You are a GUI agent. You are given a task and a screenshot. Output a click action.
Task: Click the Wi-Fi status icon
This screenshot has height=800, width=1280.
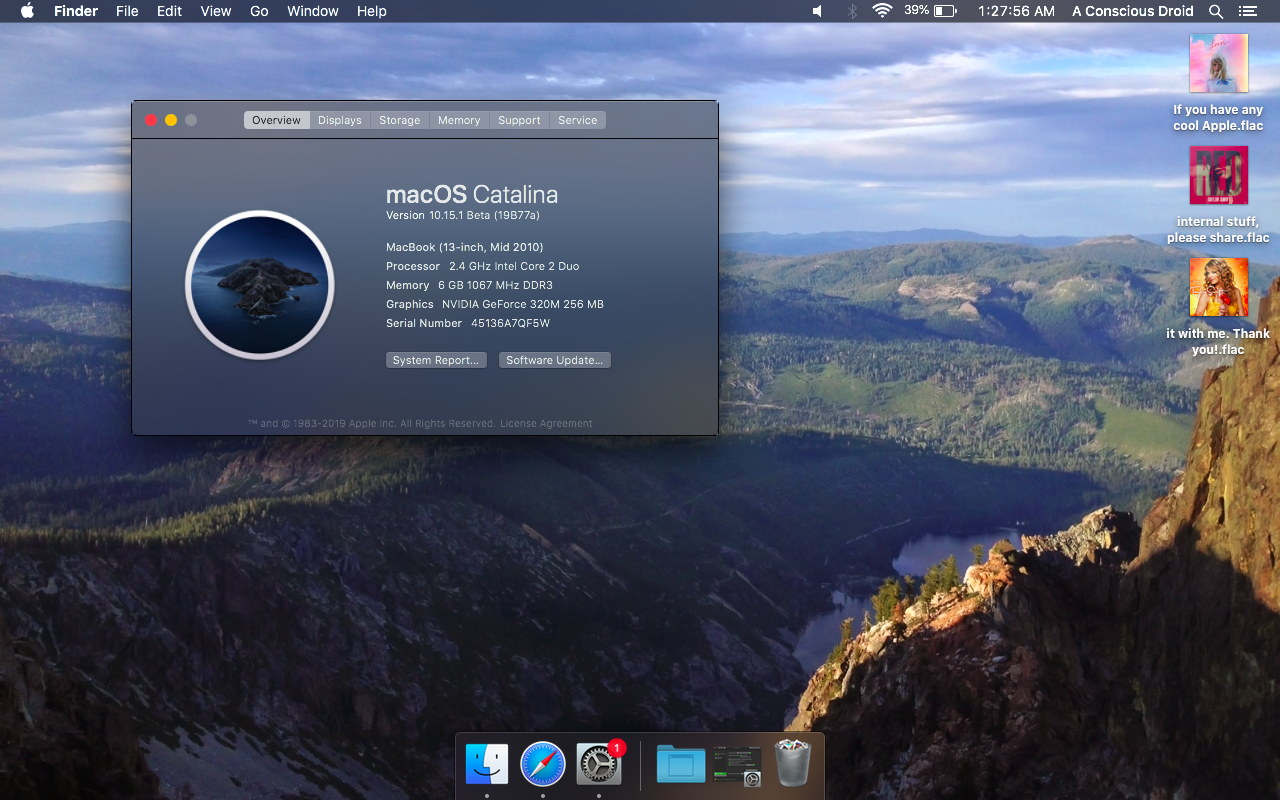[882, 11]
